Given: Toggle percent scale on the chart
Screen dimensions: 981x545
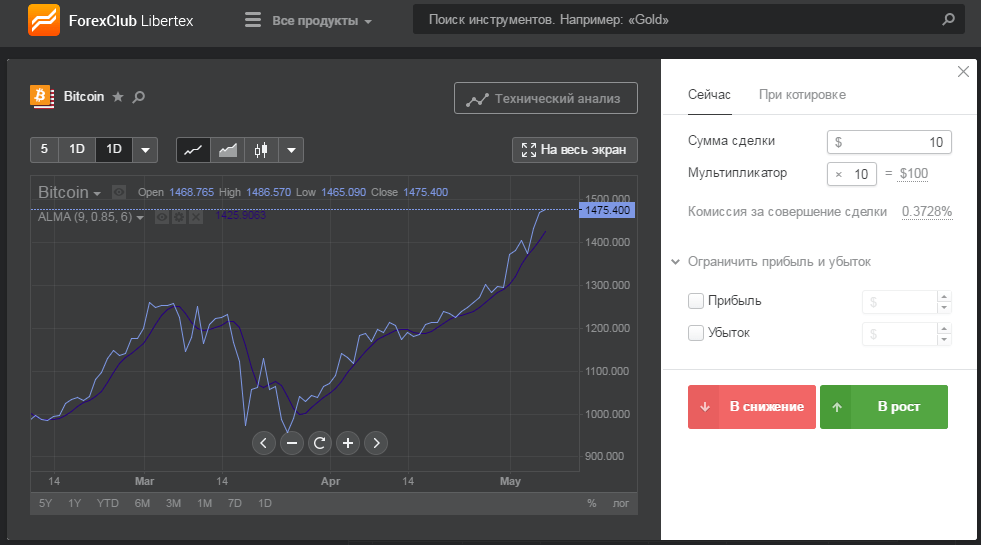Looking at the screenshot, I should click(x=591, y=503).
